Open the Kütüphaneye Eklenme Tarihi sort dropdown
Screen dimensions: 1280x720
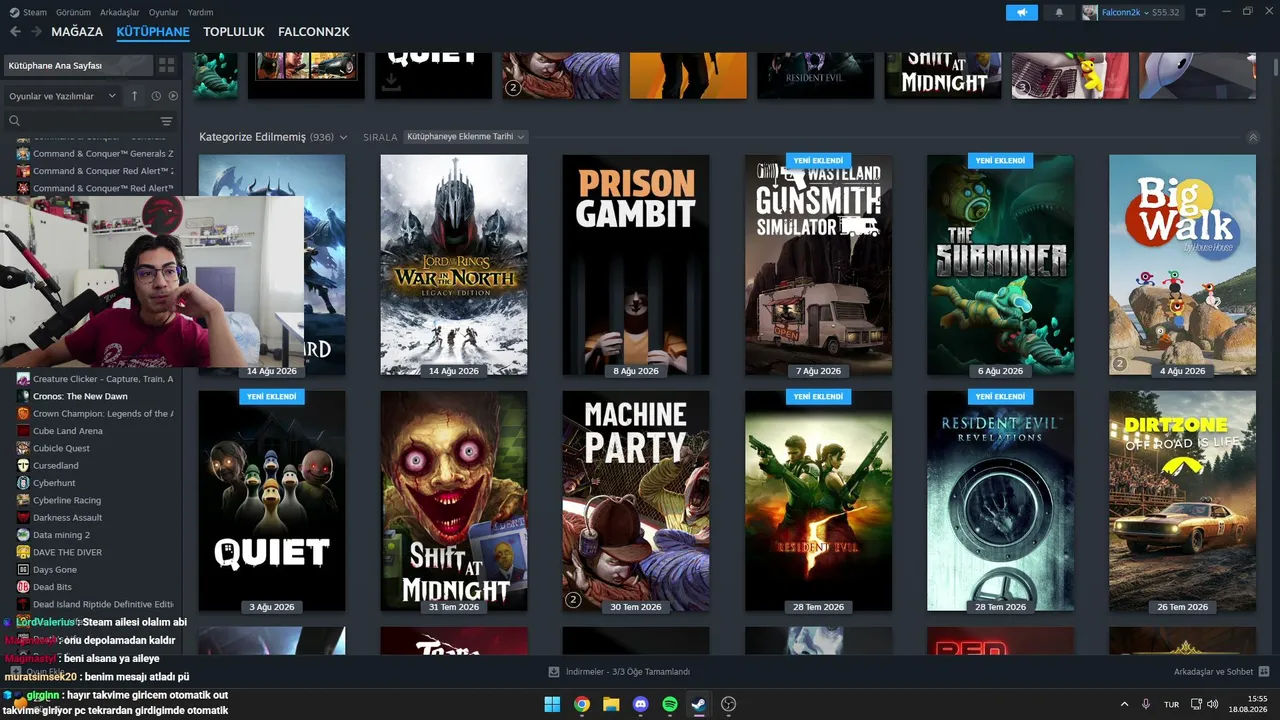[465, 137]
